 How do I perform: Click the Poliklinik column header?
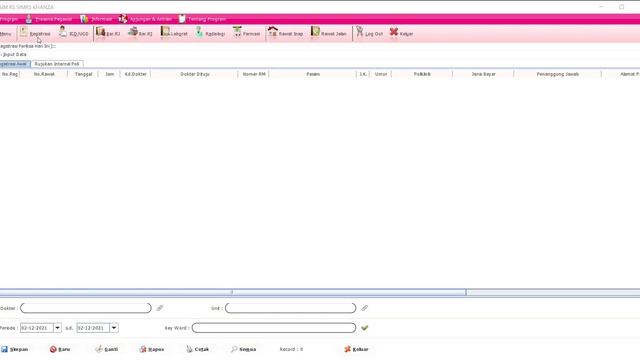coord(422,74)
